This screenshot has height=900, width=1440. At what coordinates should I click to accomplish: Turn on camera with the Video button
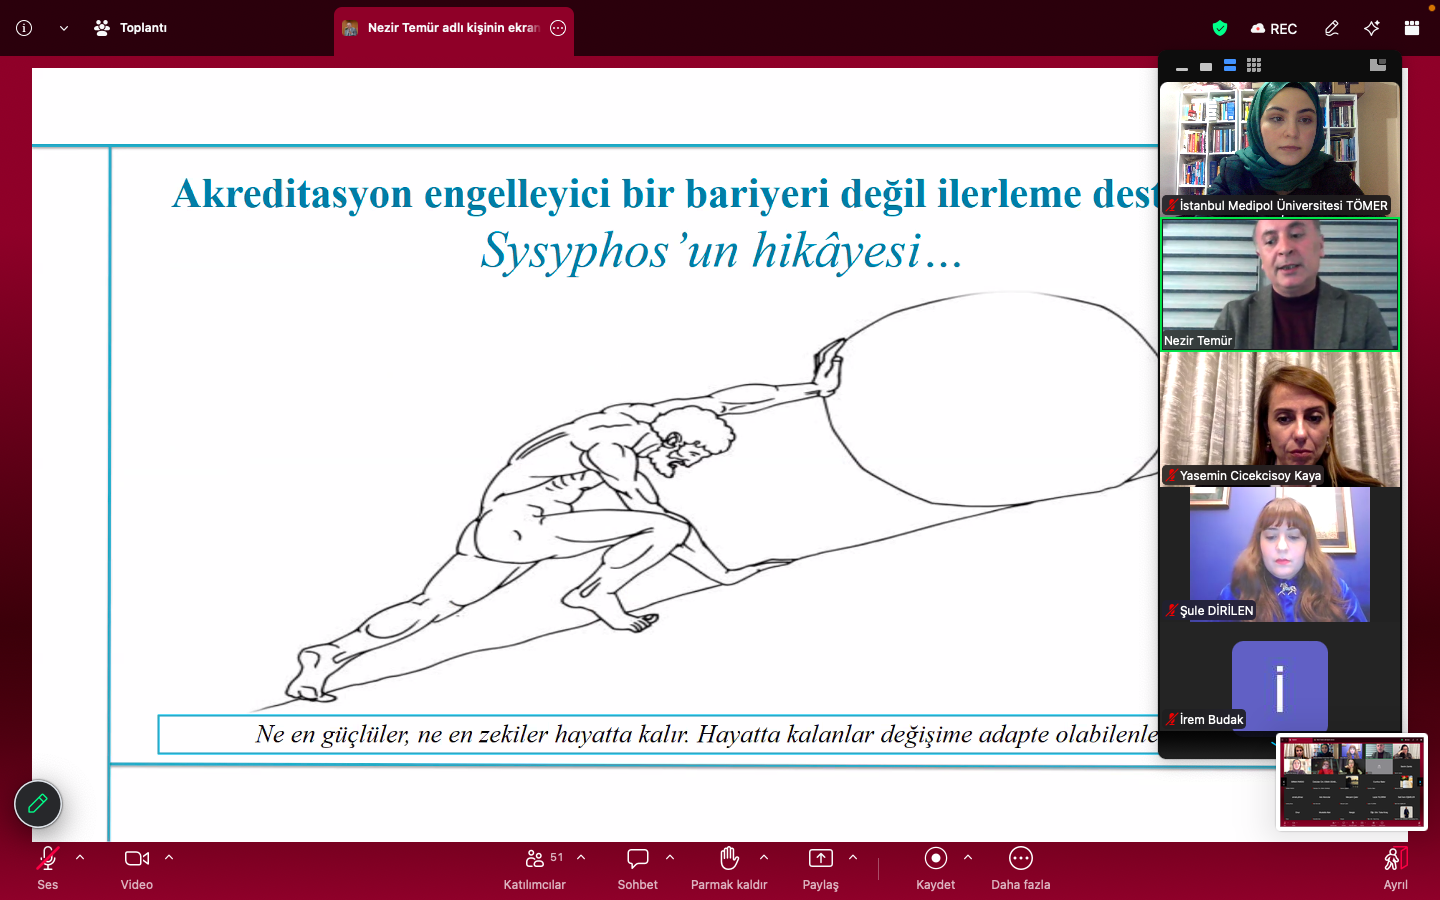tap(137, 867)
